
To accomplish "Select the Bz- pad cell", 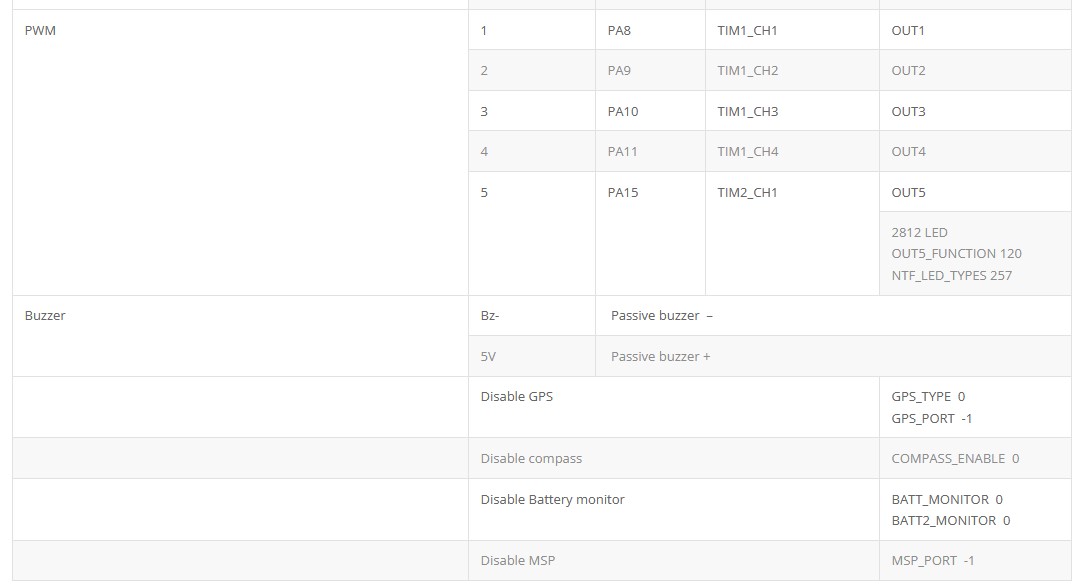I will pos(532,315).
